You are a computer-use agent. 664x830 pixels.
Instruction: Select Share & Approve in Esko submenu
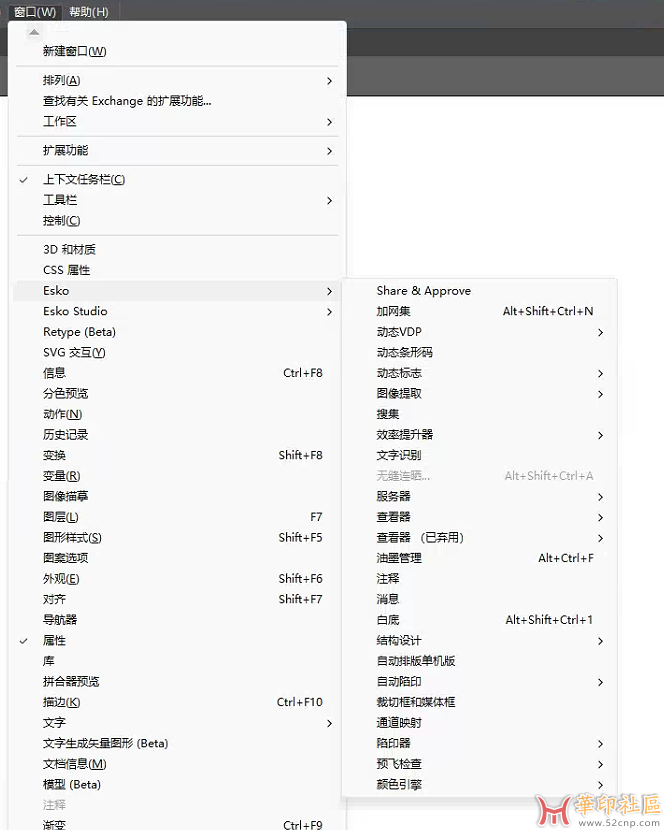tap(479, 291)
